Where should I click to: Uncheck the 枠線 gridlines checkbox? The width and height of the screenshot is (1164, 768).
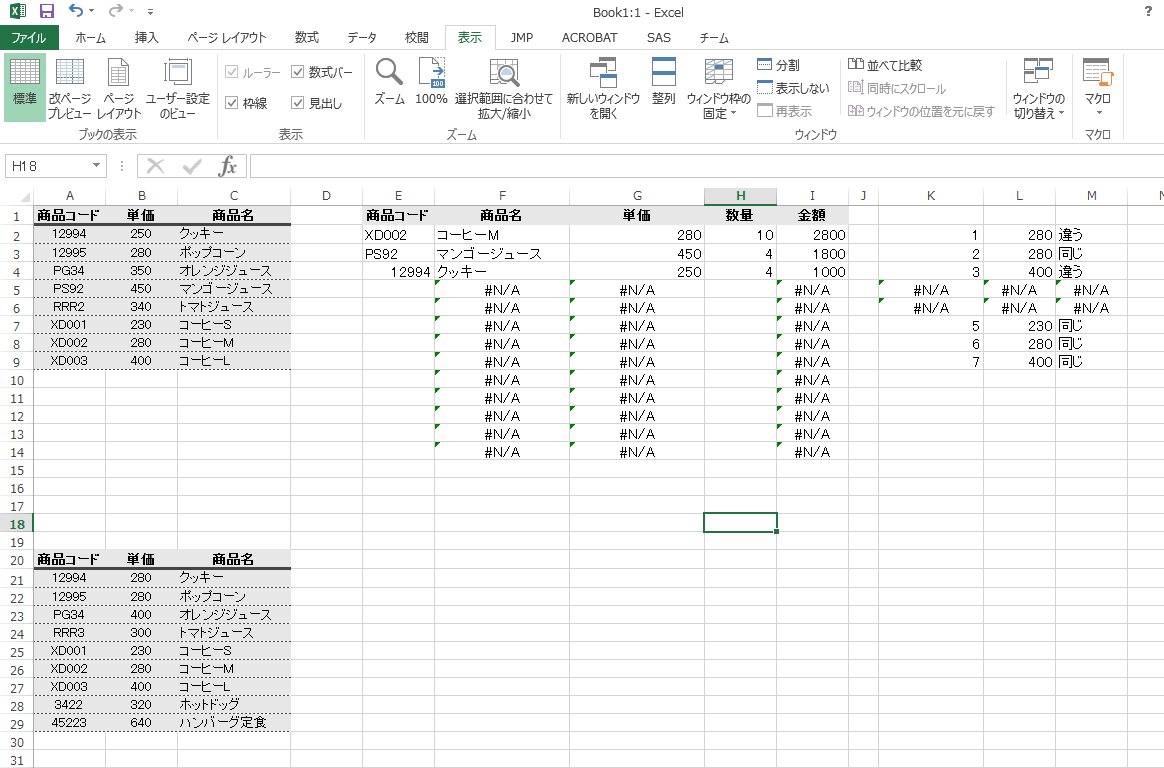[232, 103]
